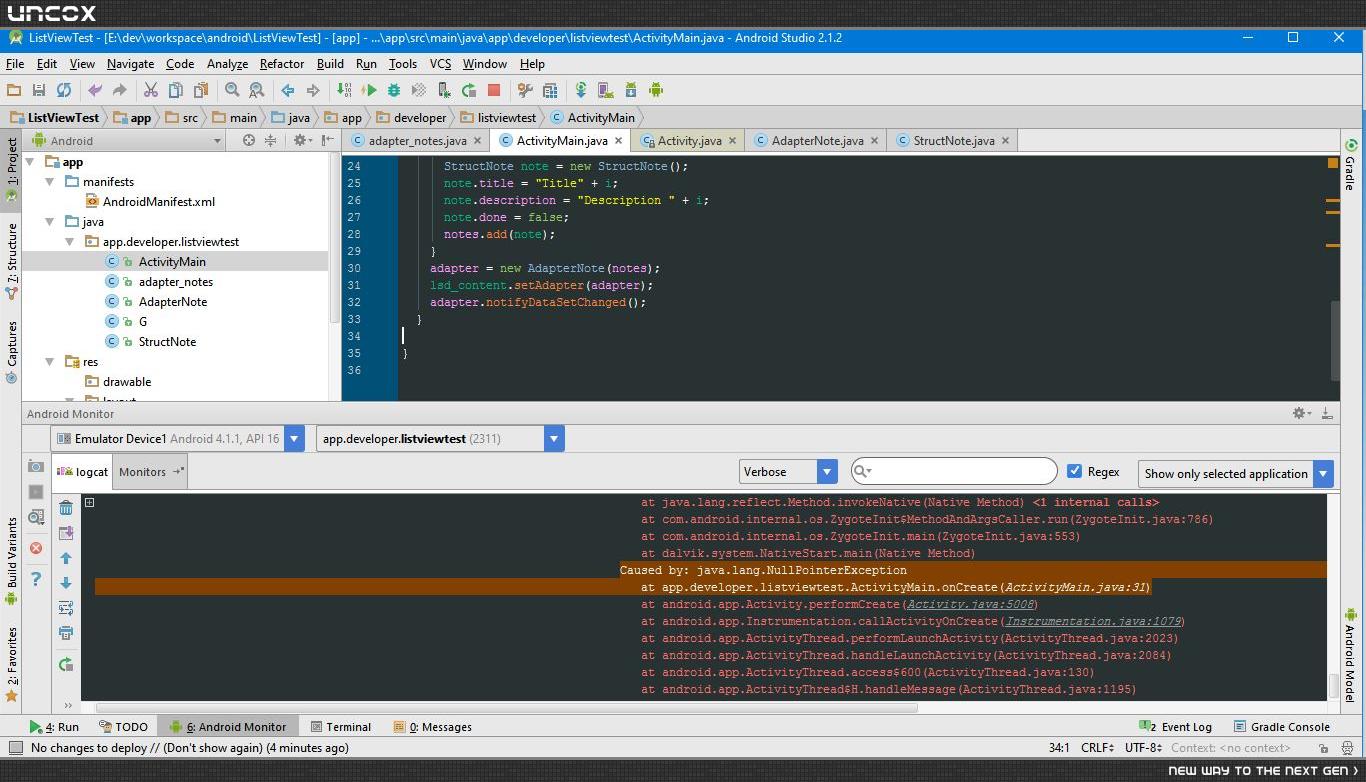Switch to the Monitors tab
Image resolution: width=1366 pixels, height=782 pixels.
click(150, 472)
